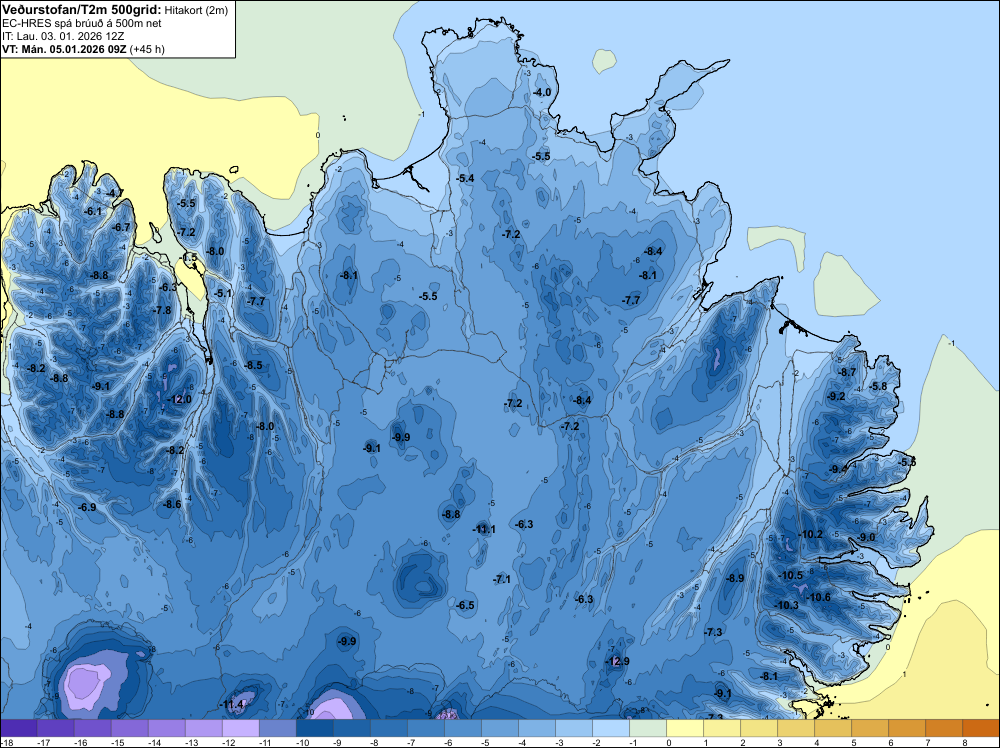Click the -8.7 temperature value
1000x748 pixels.
coord(848,372)
